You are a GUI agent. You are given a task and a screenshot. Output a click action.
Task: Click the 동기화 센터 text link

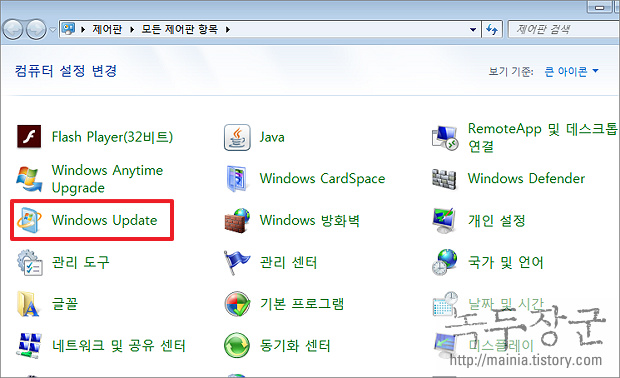295,346
